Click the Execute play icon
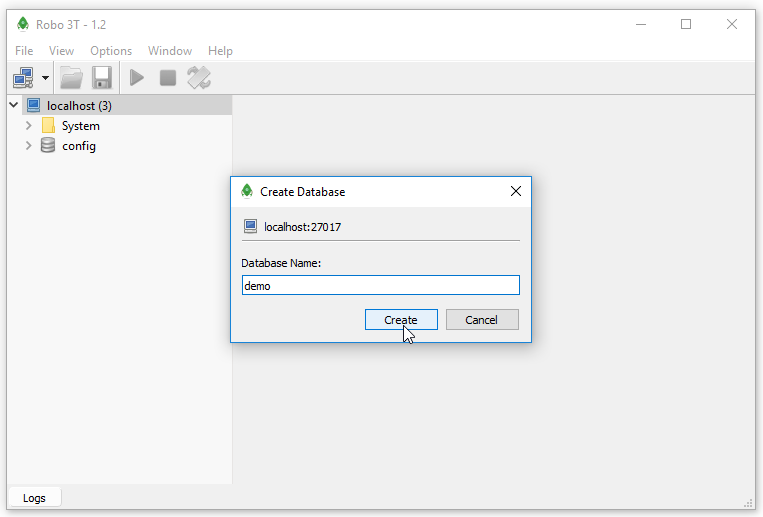The width and height of the screenshot is (763, 517). [137, 78]
